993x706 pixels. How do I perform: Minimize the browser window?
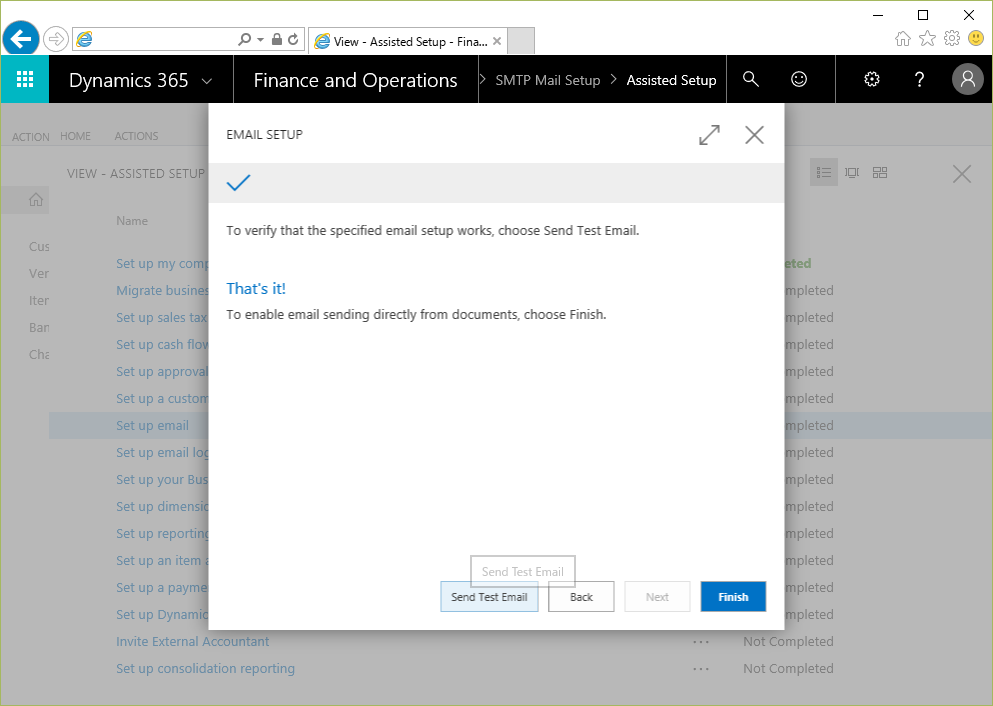pos(878,15)
